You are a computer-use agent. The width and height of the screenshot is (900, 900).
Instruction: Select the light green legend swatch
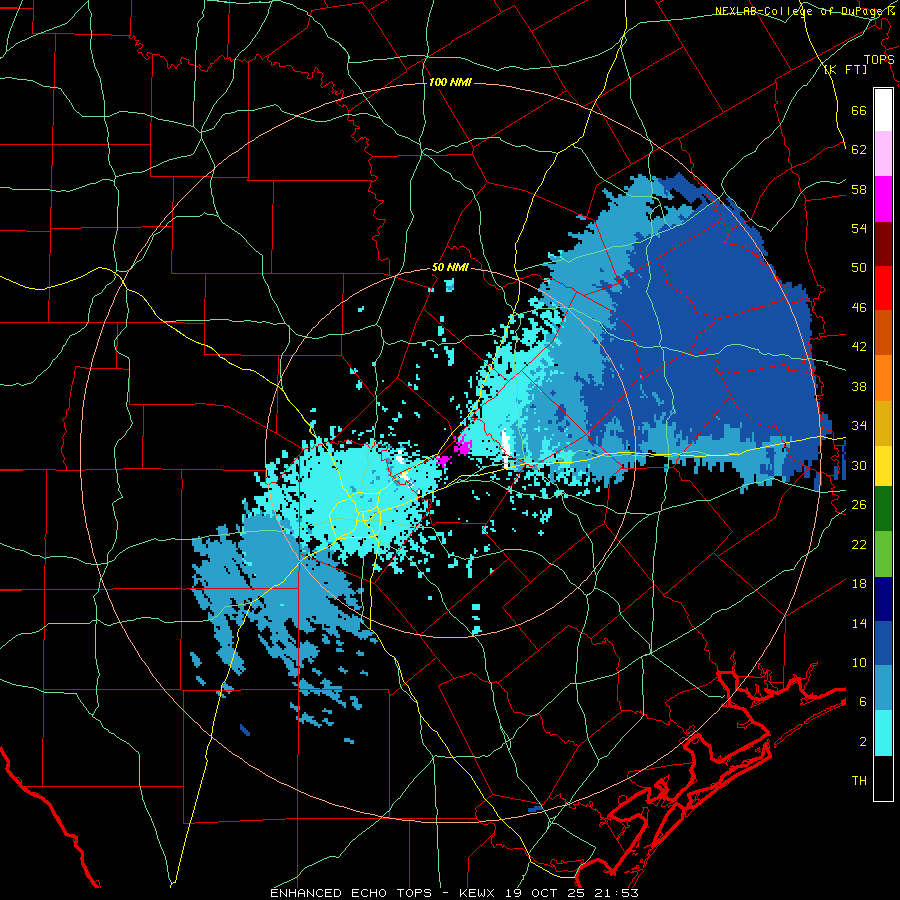pos(883,553)
